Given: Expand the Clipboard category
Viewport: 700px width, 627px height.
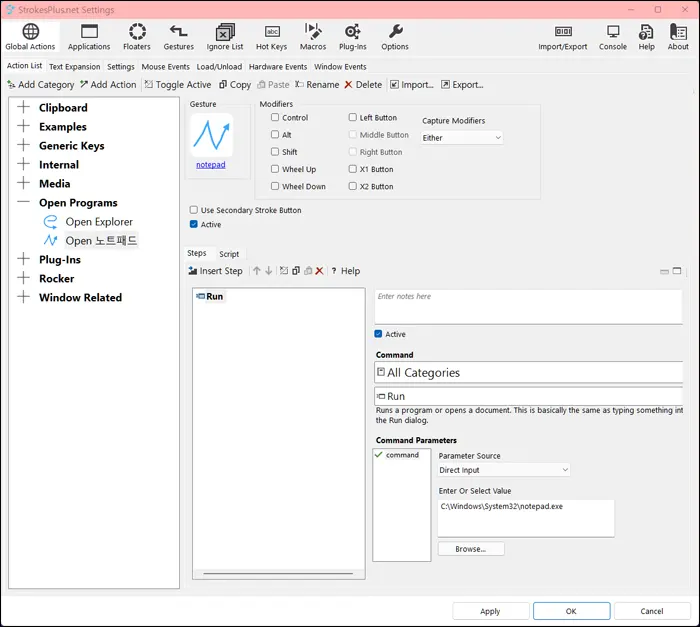Looking at the screenshot, I should (x=23, y=107).
